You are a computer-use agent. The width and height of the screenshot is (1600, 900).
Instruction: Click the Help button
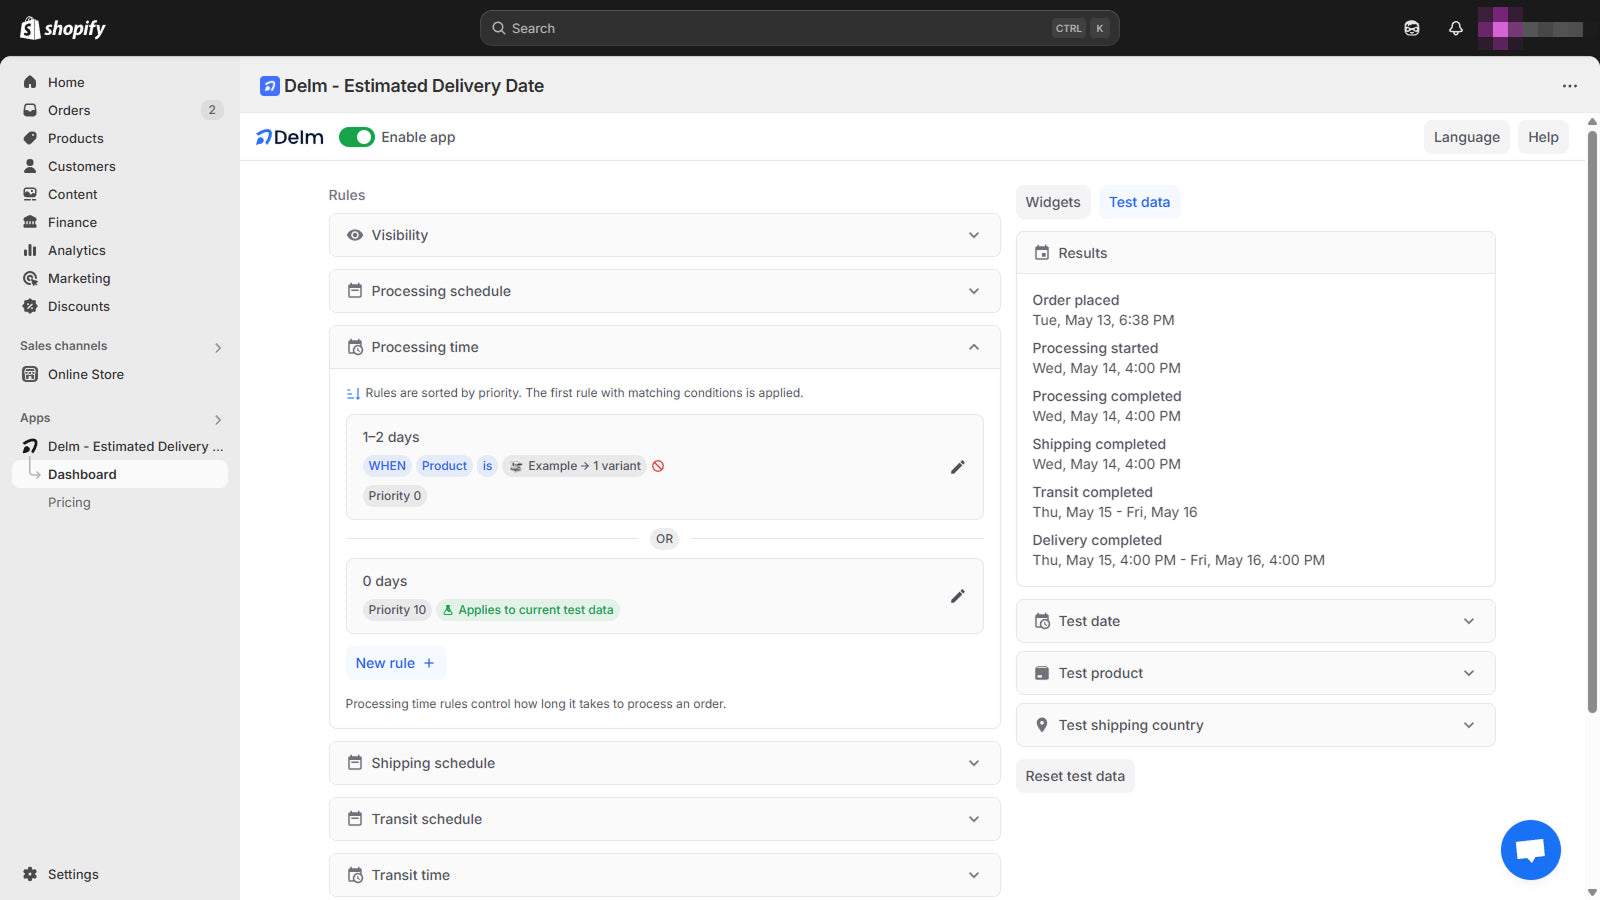[x=1543, y=137]
